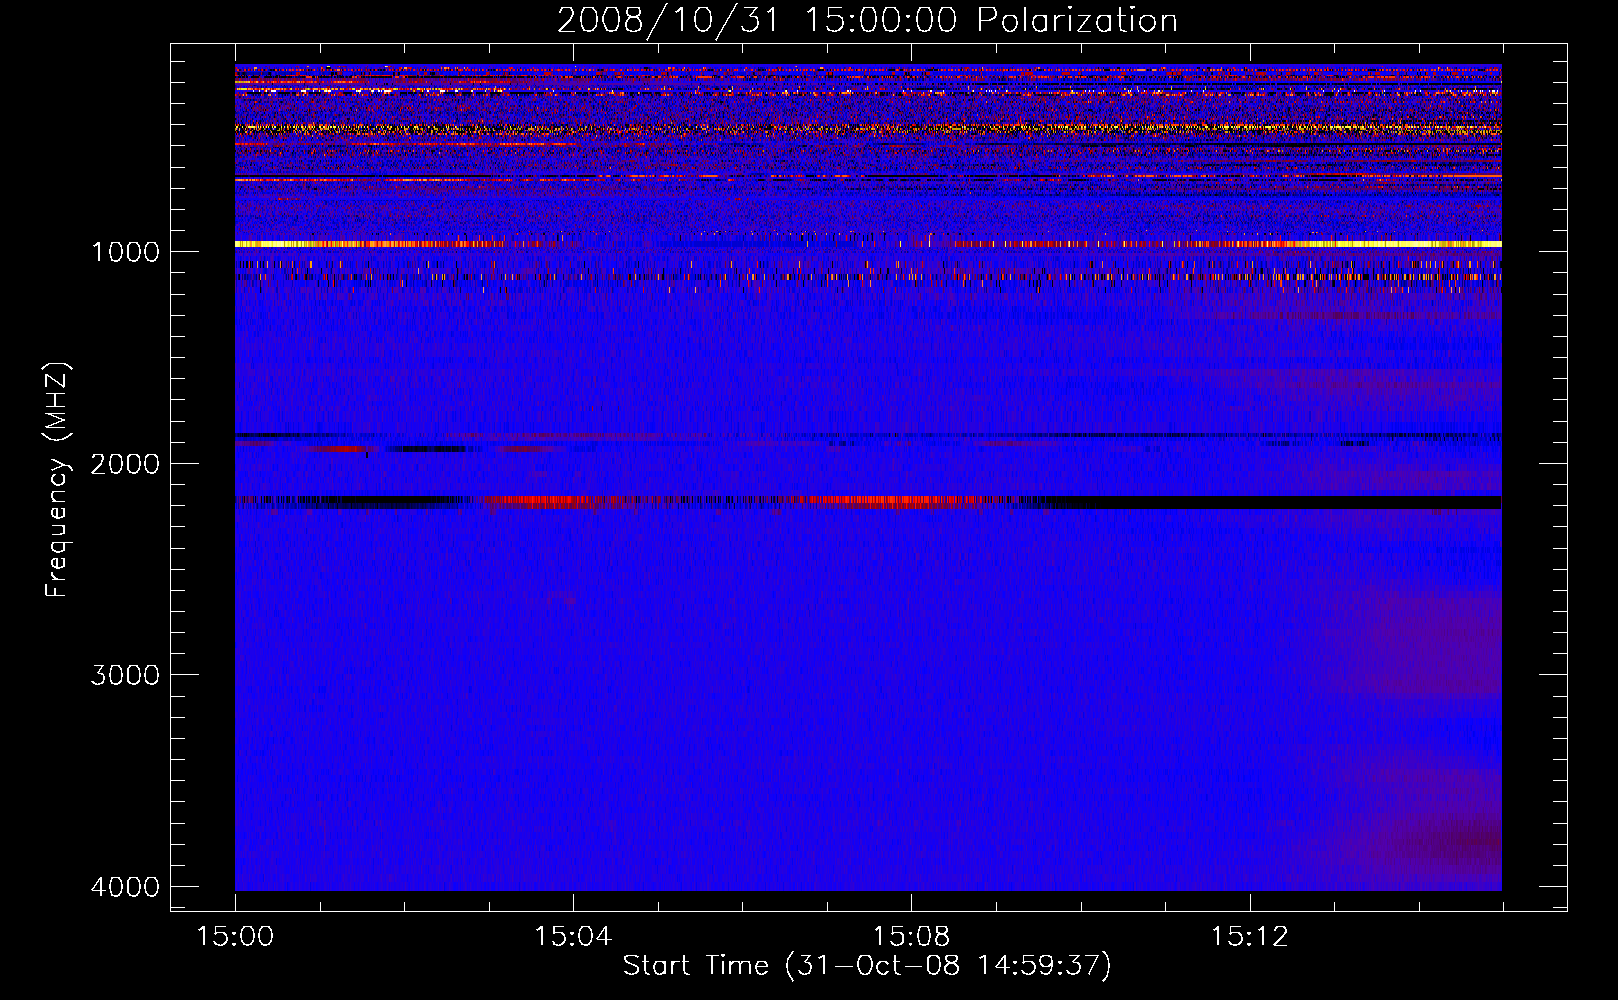Screen dimensions: 1618x1000
Task: Click the black band just above 2200 MHz
Action: (x=1275, y=502)
